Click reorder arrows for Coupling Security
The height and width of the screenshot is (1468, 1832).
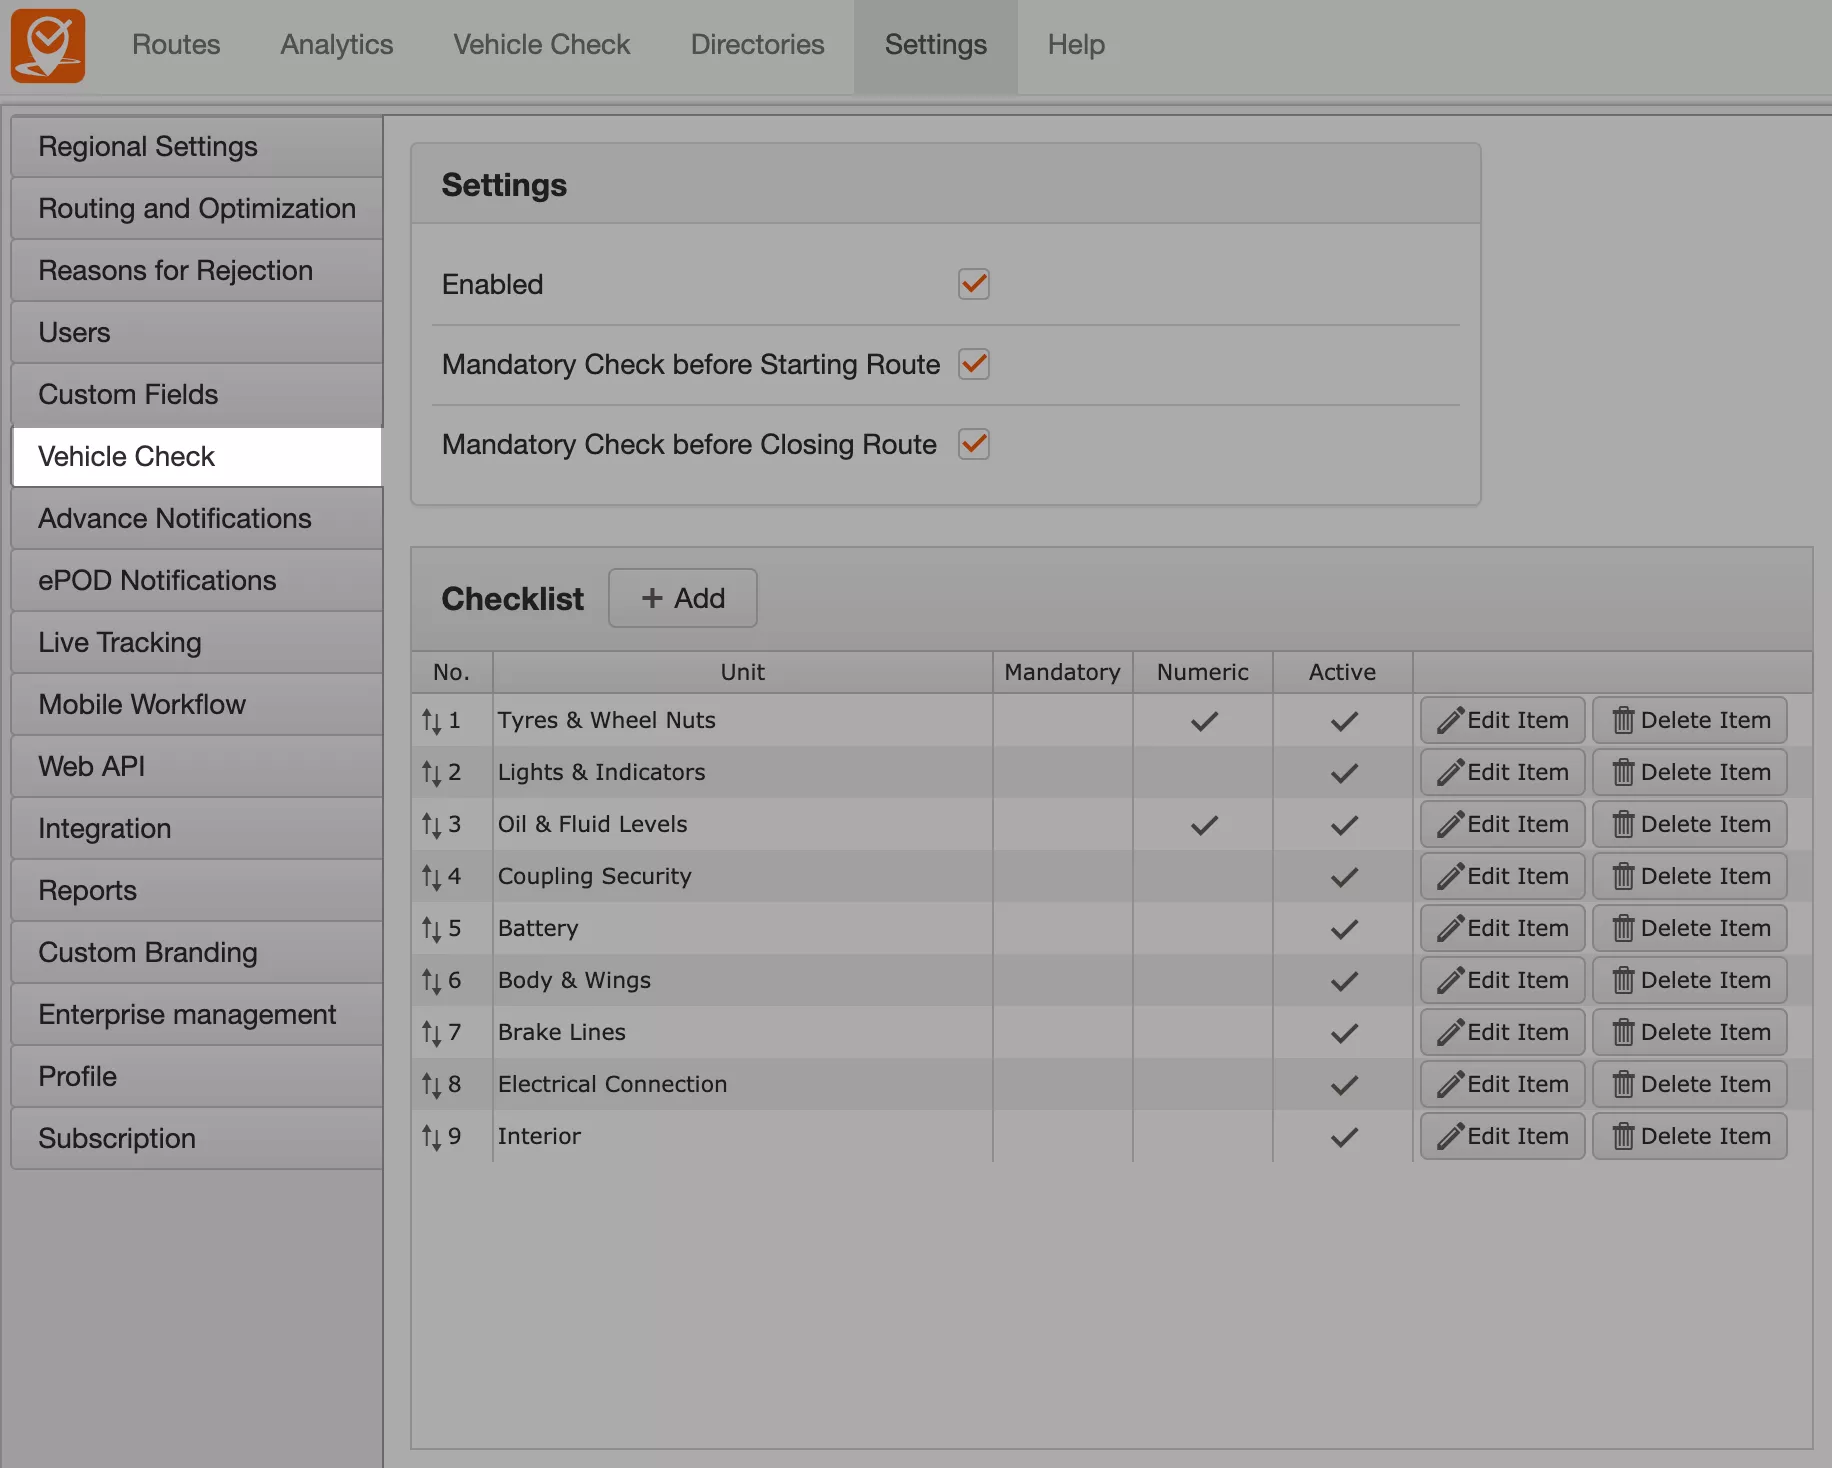(431, 877)
